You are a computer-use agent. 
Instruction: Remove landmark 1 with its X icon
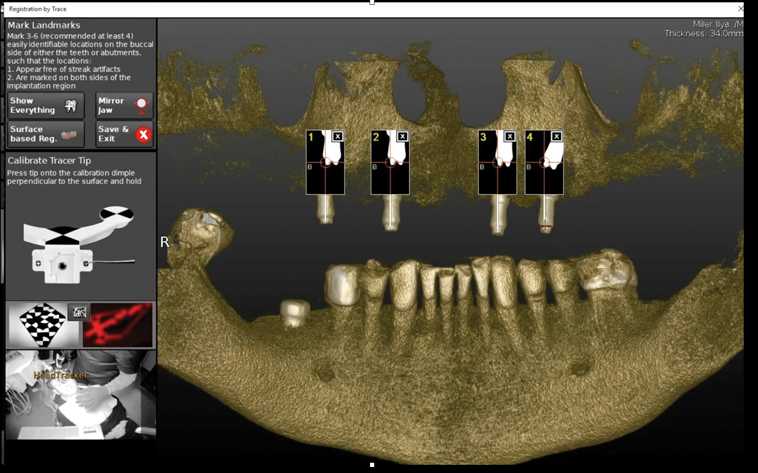(x=338, y=136)
